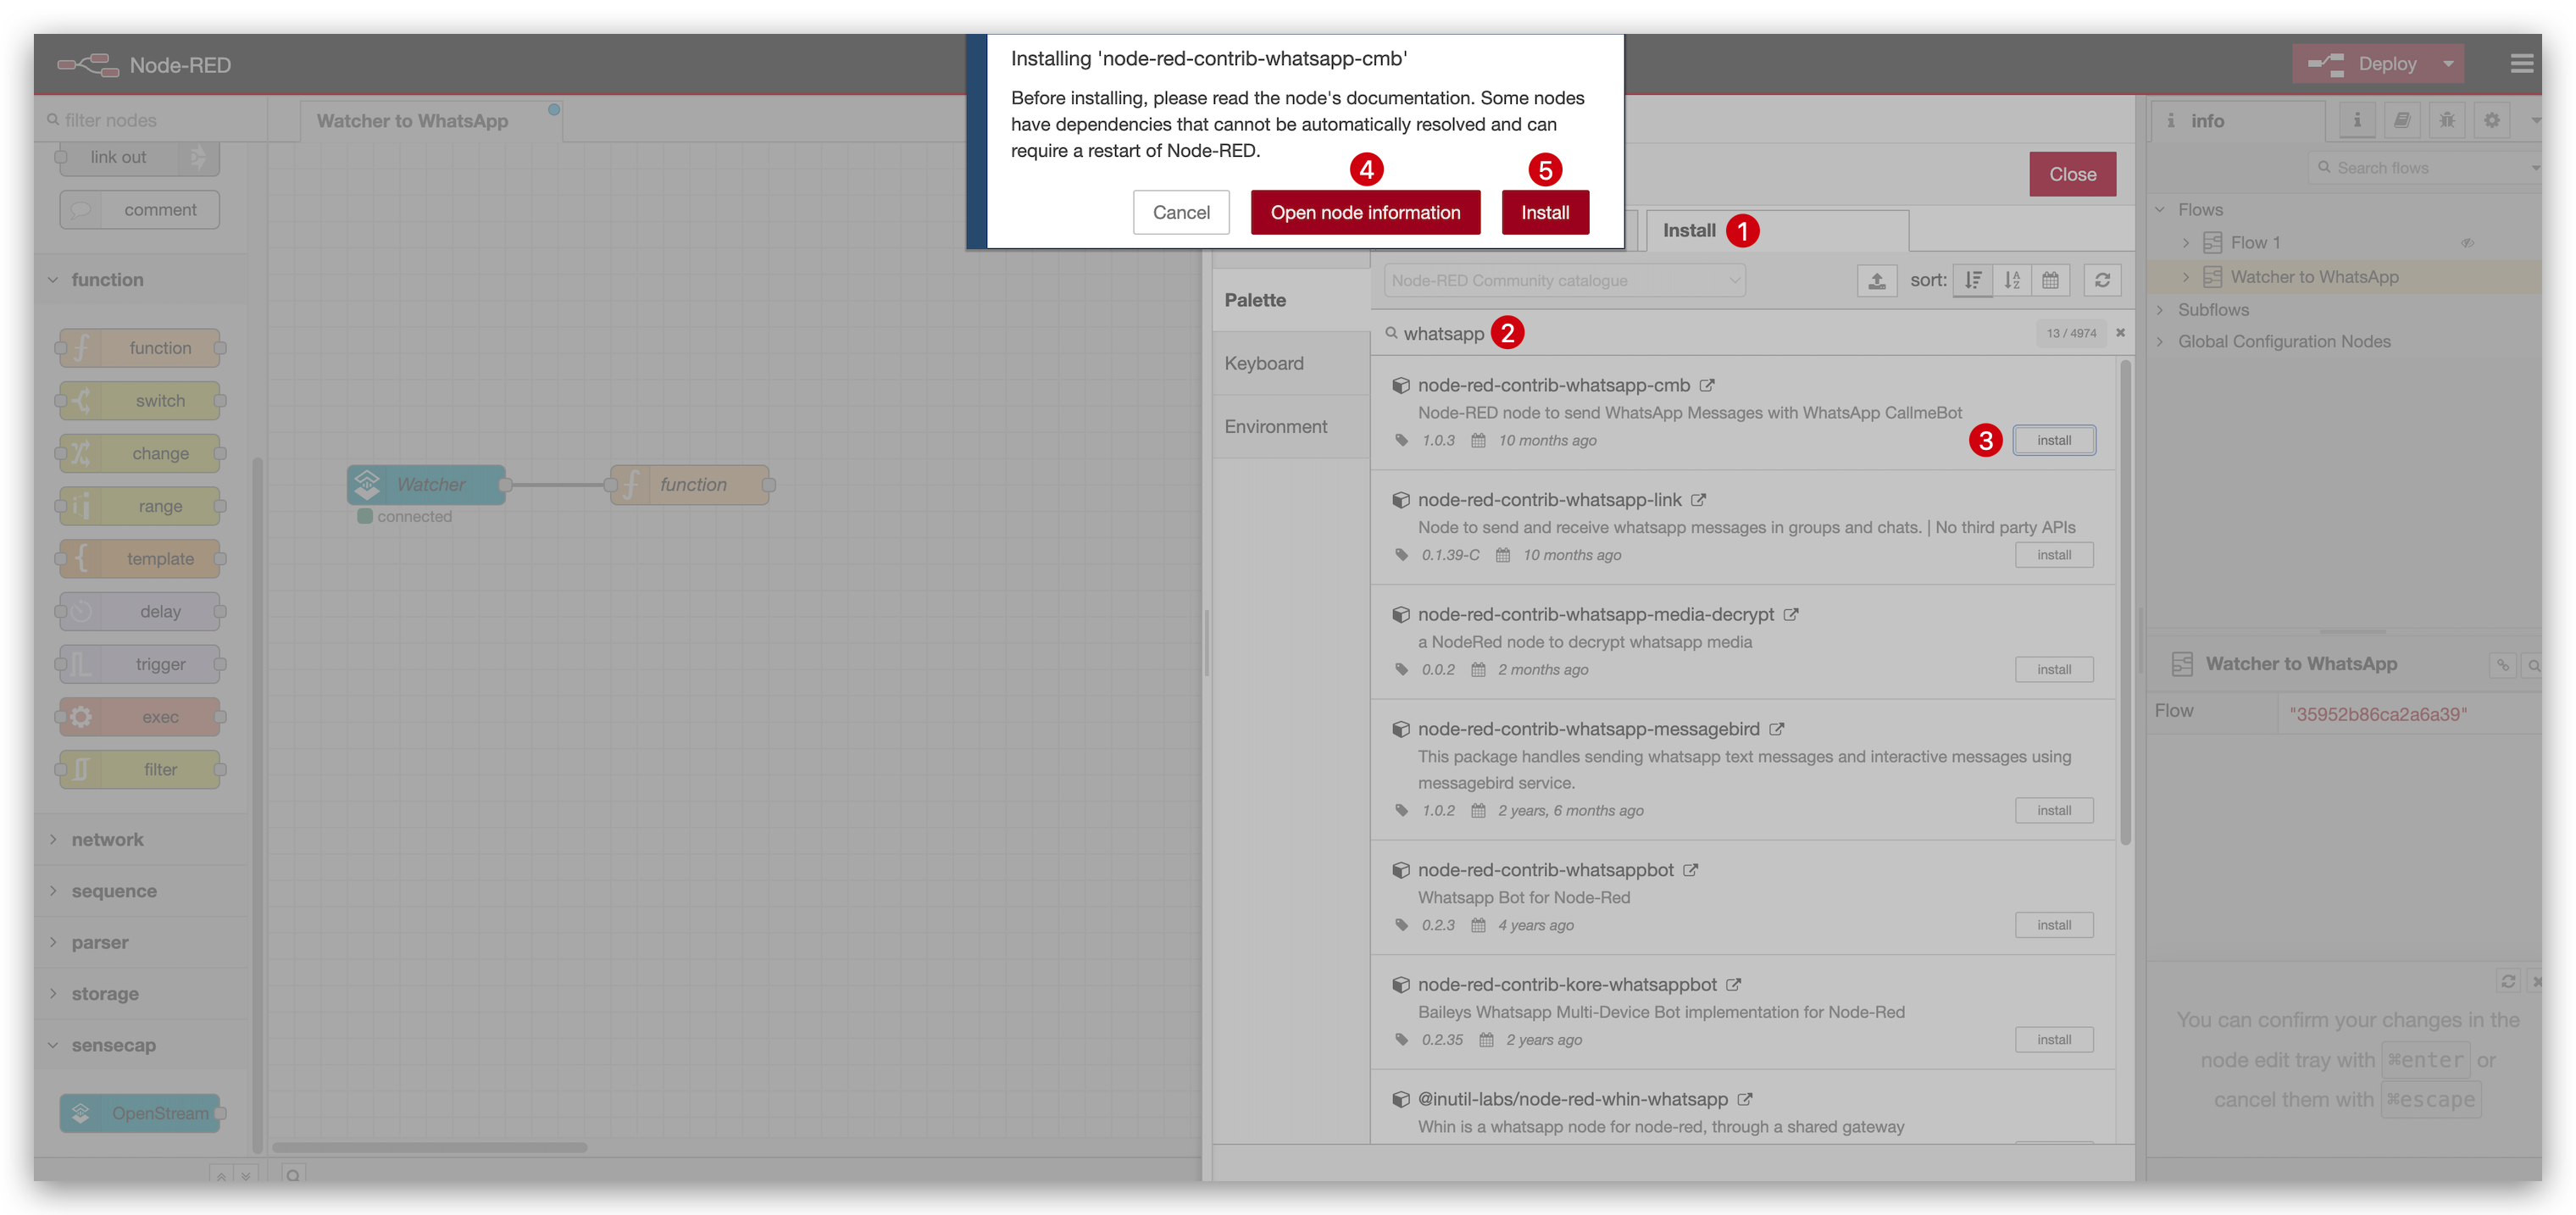Click Open node information button
The height and width of the screenshot is (1215, 2576).
click(1365, 212)
